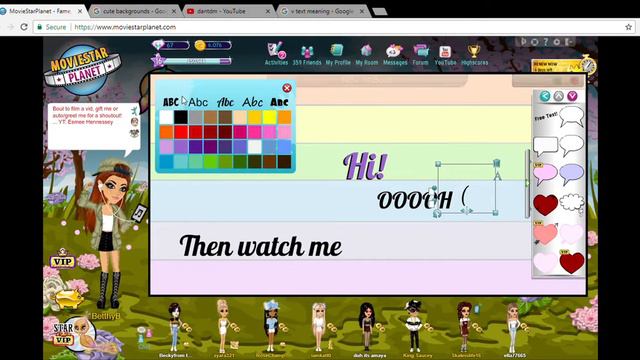The height and width of the screenshot is (360, 640).
Task: Click the magenta down arrow in the bubbles panel
Action: (x=572, y=96)
